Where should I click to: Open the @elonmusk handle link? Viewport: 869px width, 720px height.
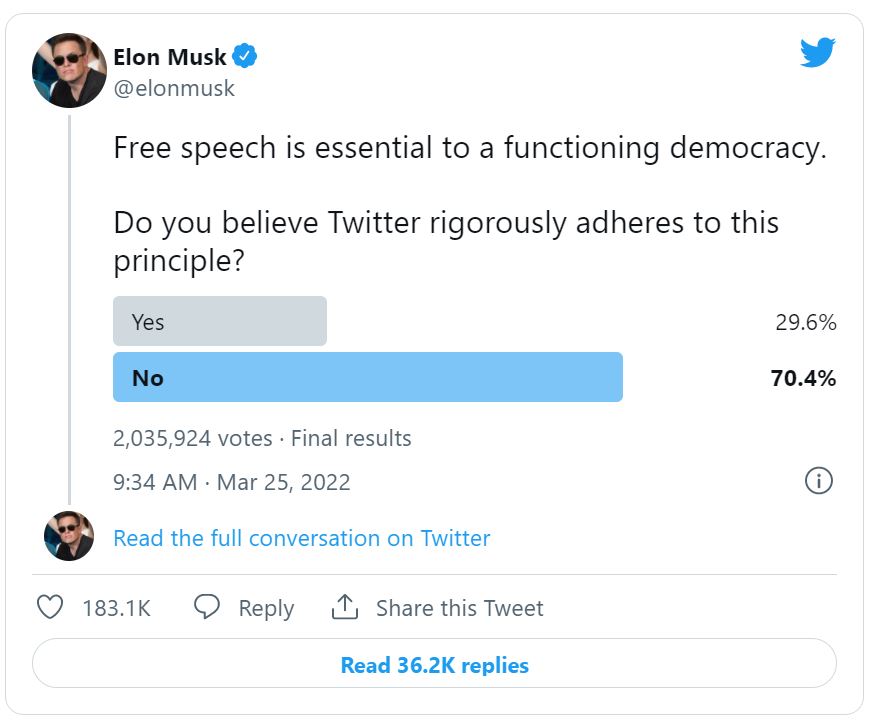(174, 89)
